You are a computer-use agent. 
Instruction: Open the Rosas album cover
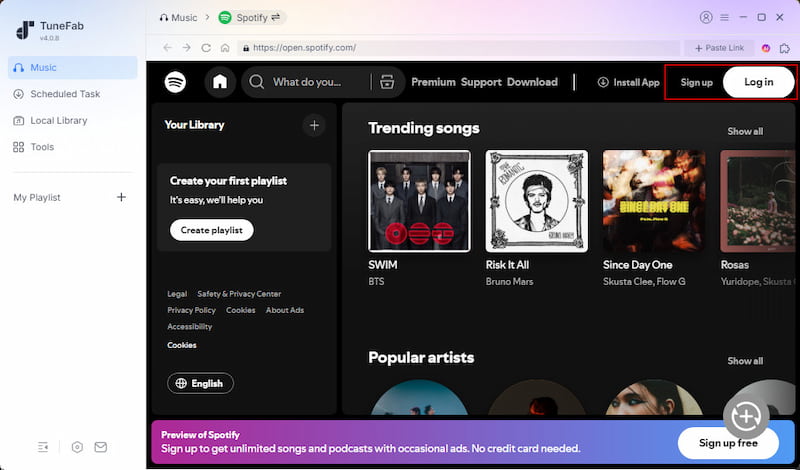[x=758, y=201]
